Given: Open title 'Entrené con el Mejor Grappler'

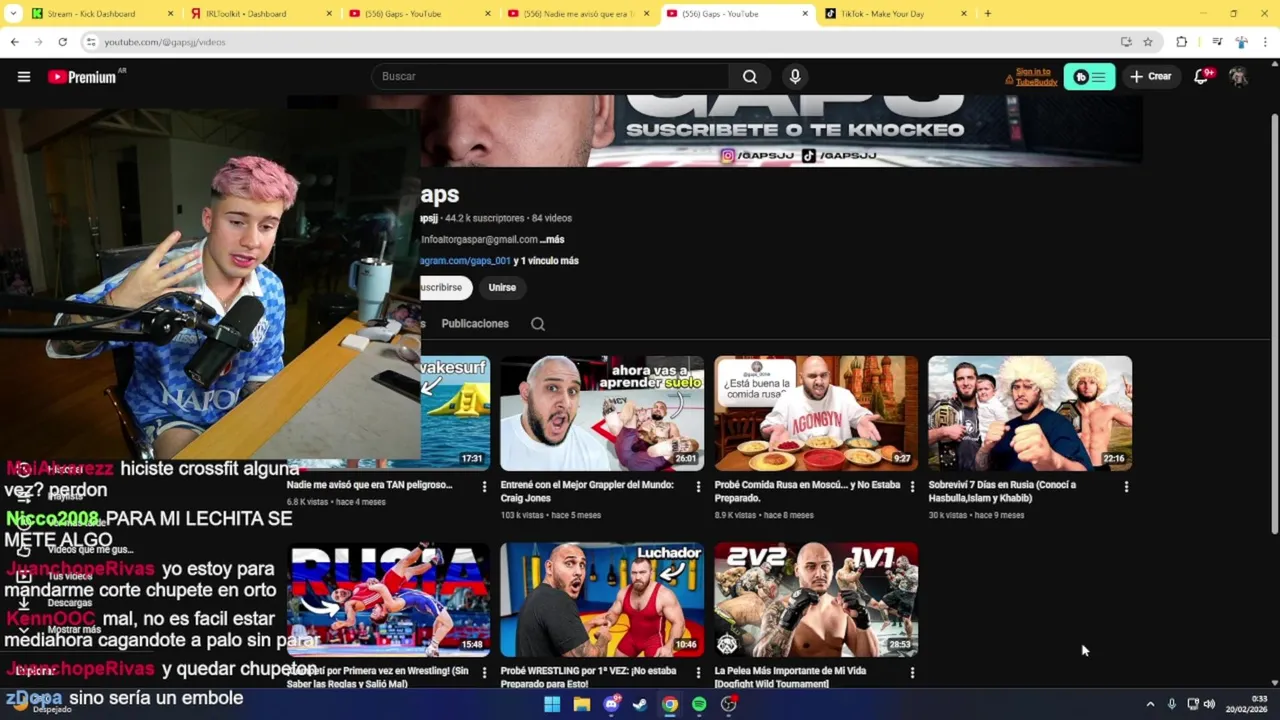Looking at the screenshot, I should (587, 491).
